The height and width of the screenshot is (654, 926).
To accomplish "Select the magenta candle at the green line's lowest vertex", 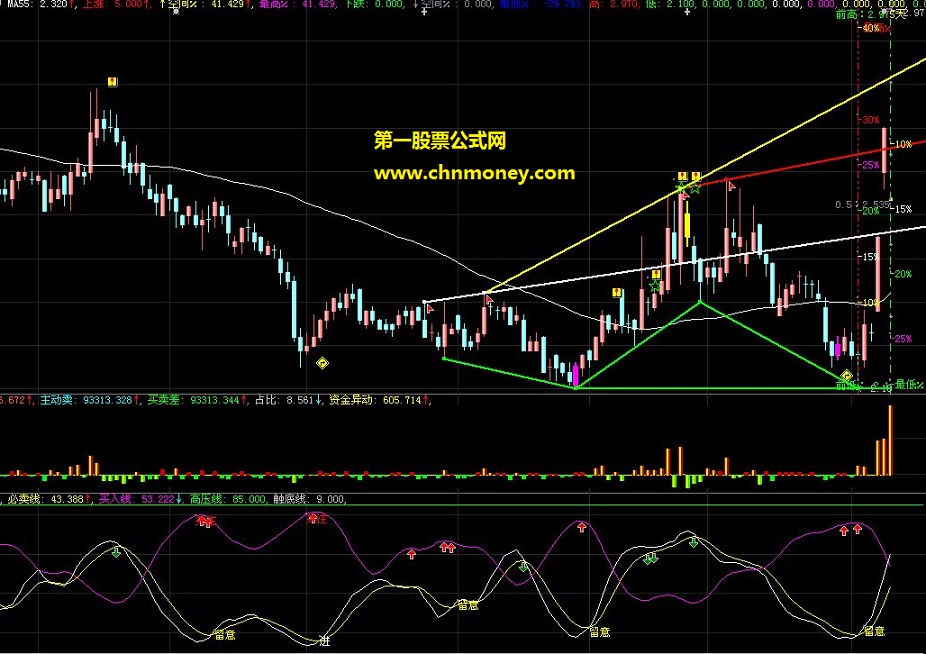I will (x=576, y=375).
